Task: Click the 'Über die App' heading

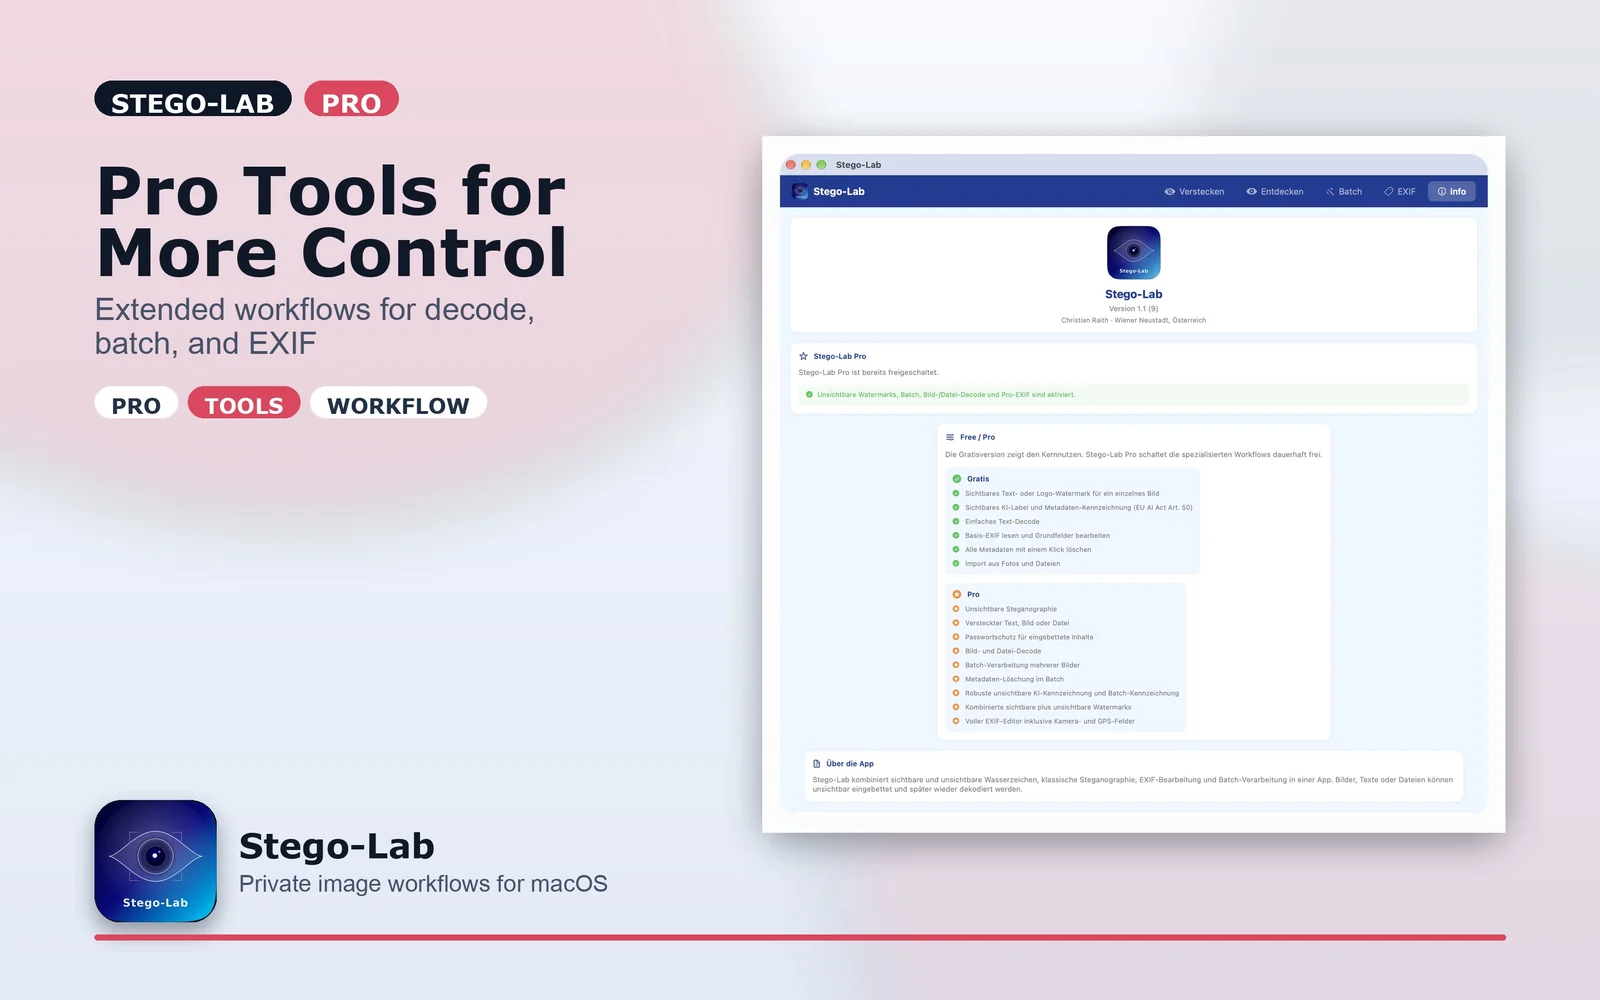Action: pyautogui.click(x=850, y=763)
